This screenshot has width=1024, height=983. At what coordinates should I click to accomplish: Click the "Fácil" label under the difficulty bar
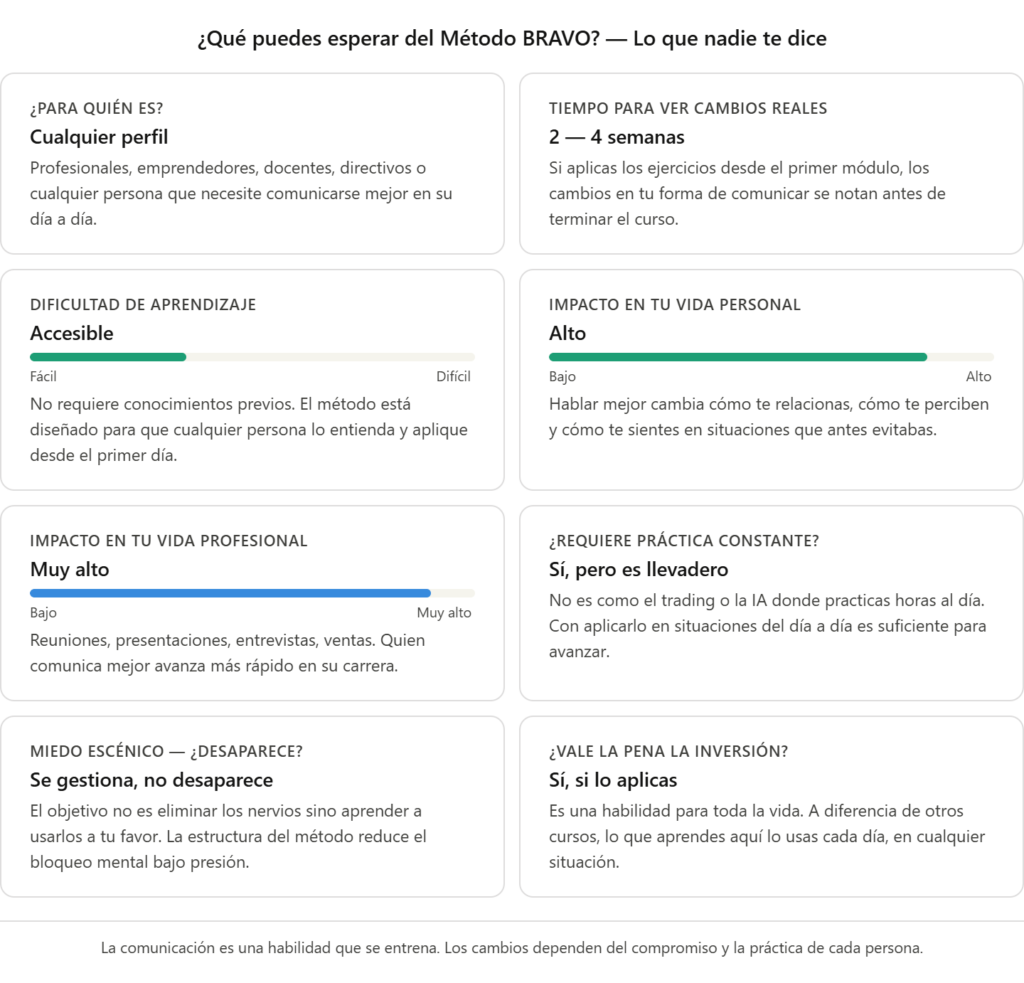coord(43,377)
